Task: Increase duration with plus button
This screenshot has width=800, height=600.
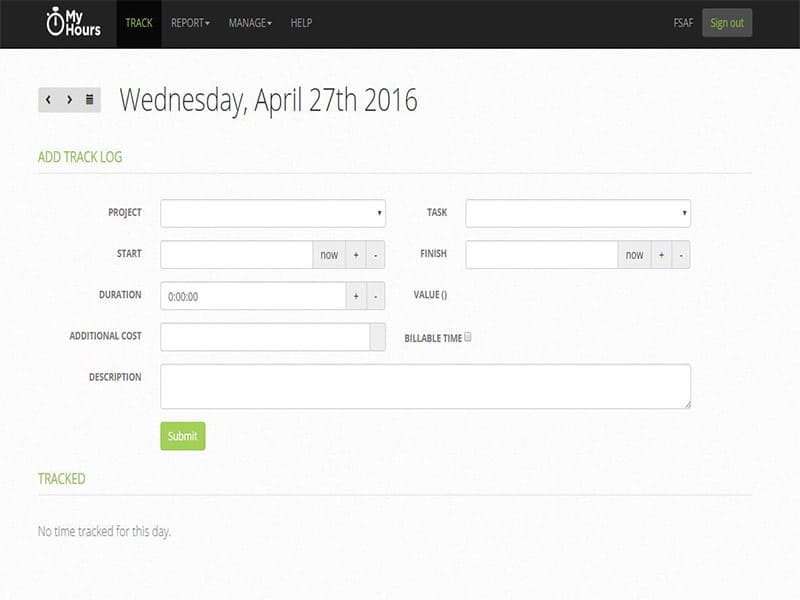Action: click(x=356, y=296)
